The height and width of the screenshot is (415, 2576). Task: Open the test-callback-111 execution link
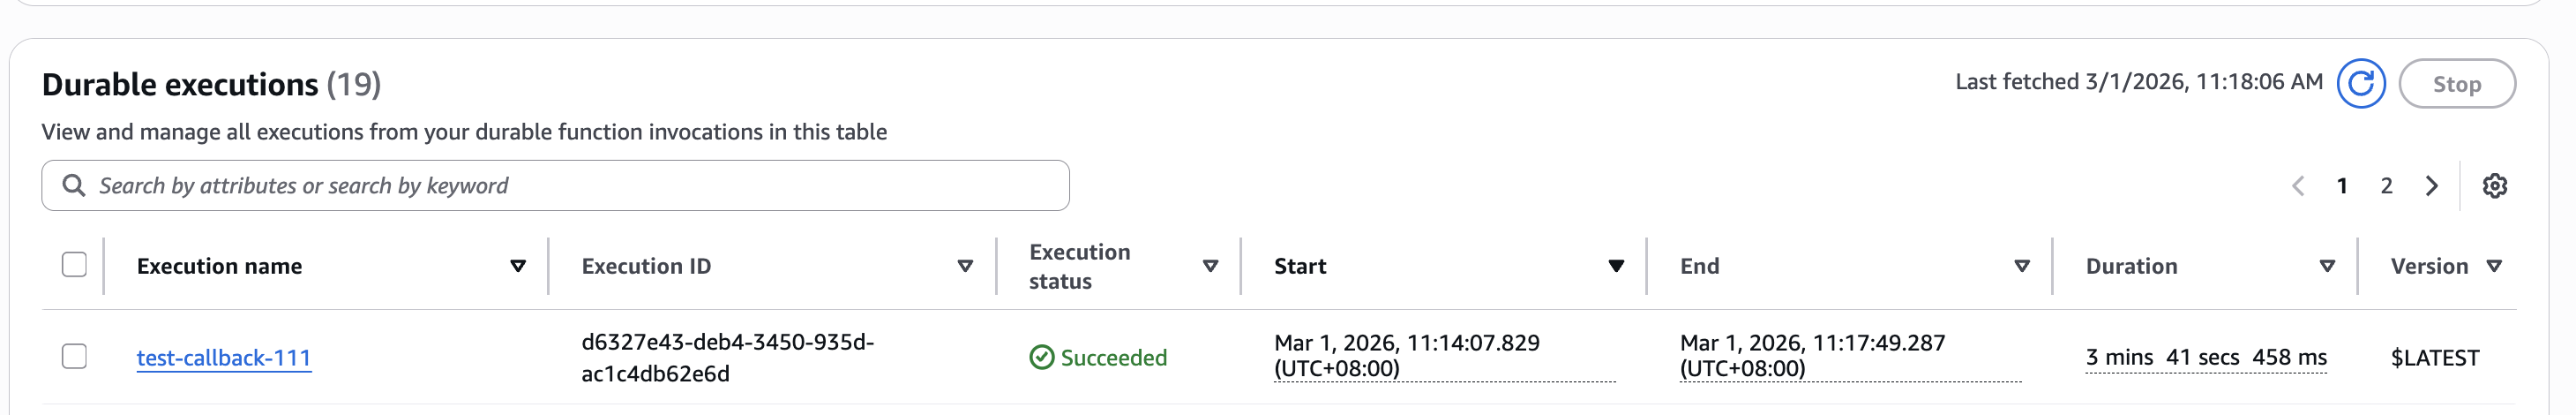pyautogui.click(x=224, y=357)
